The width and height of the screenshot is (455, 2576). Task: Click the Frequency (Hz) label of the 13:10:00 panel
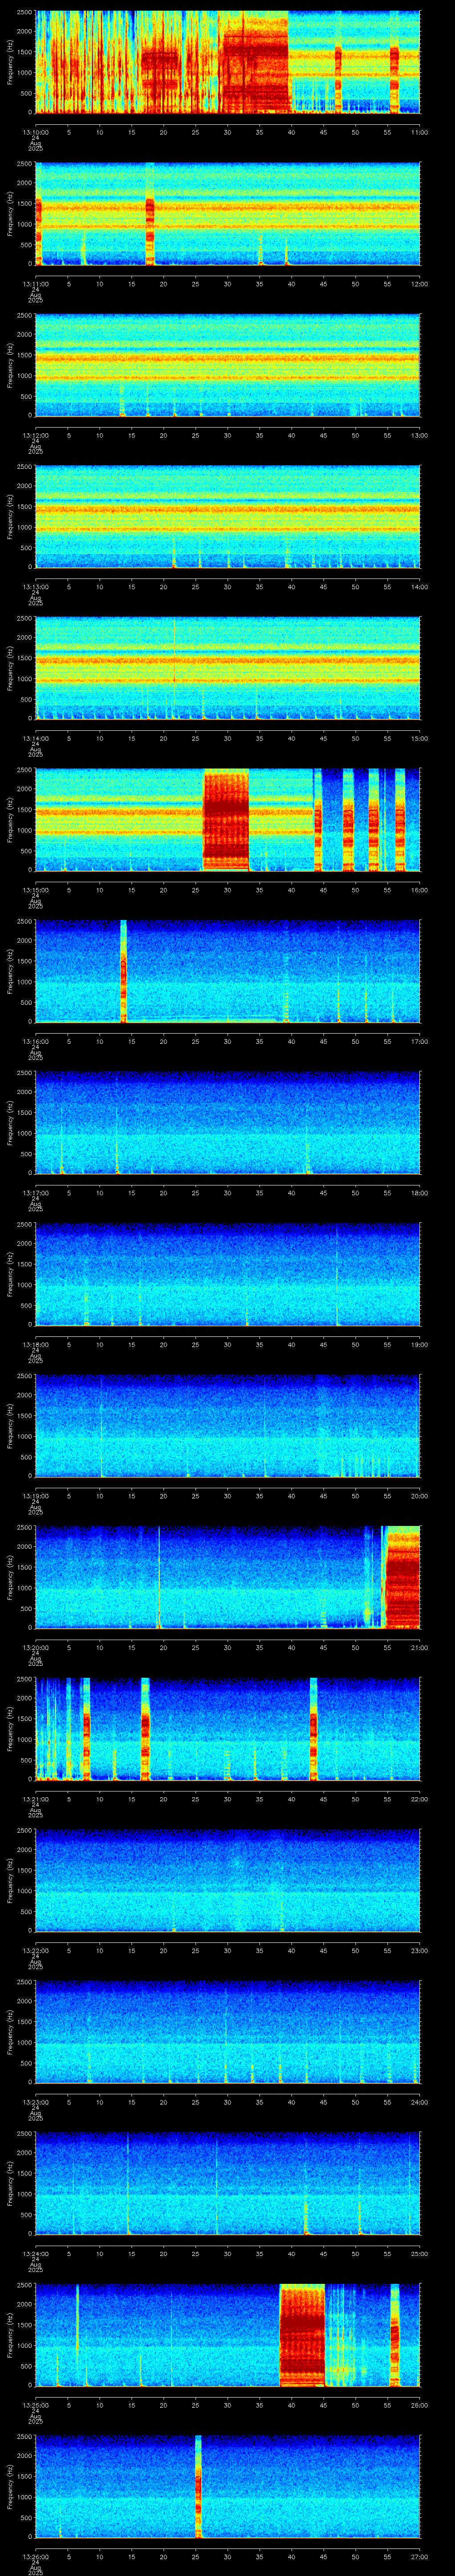coord(10,62)
